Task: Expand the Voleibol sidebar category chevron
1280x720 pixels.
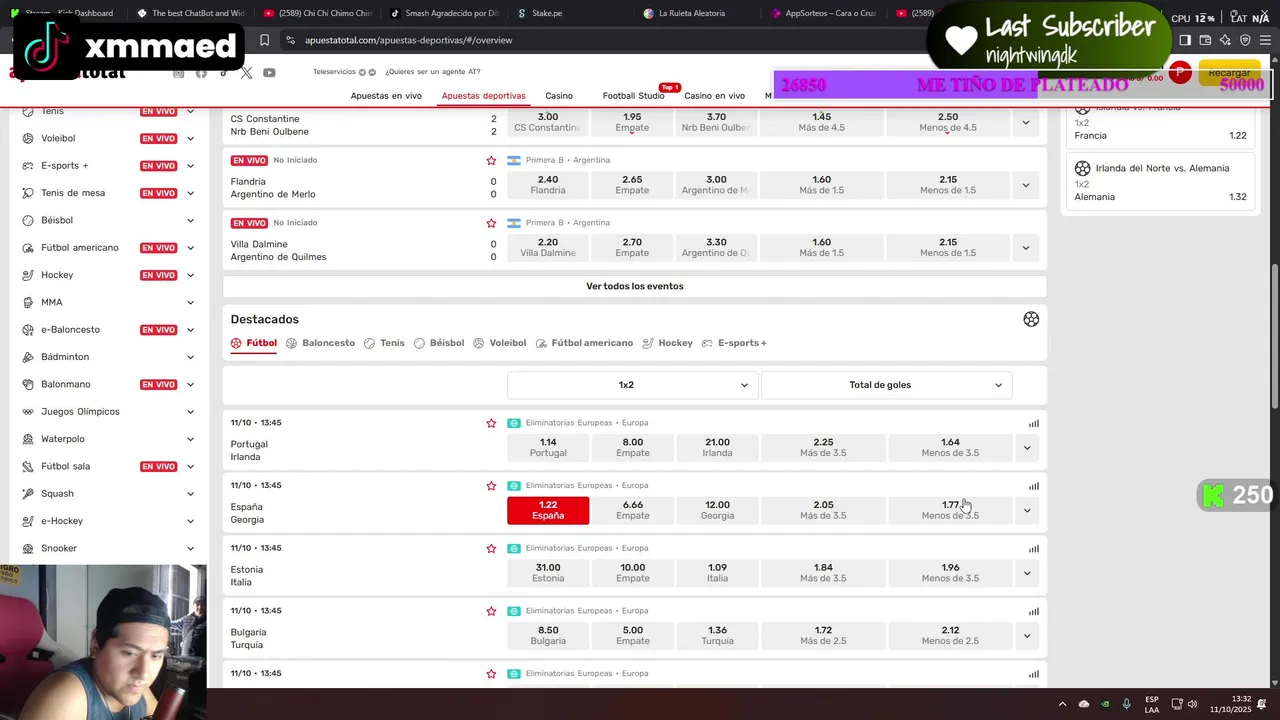Action: point(190,138)
